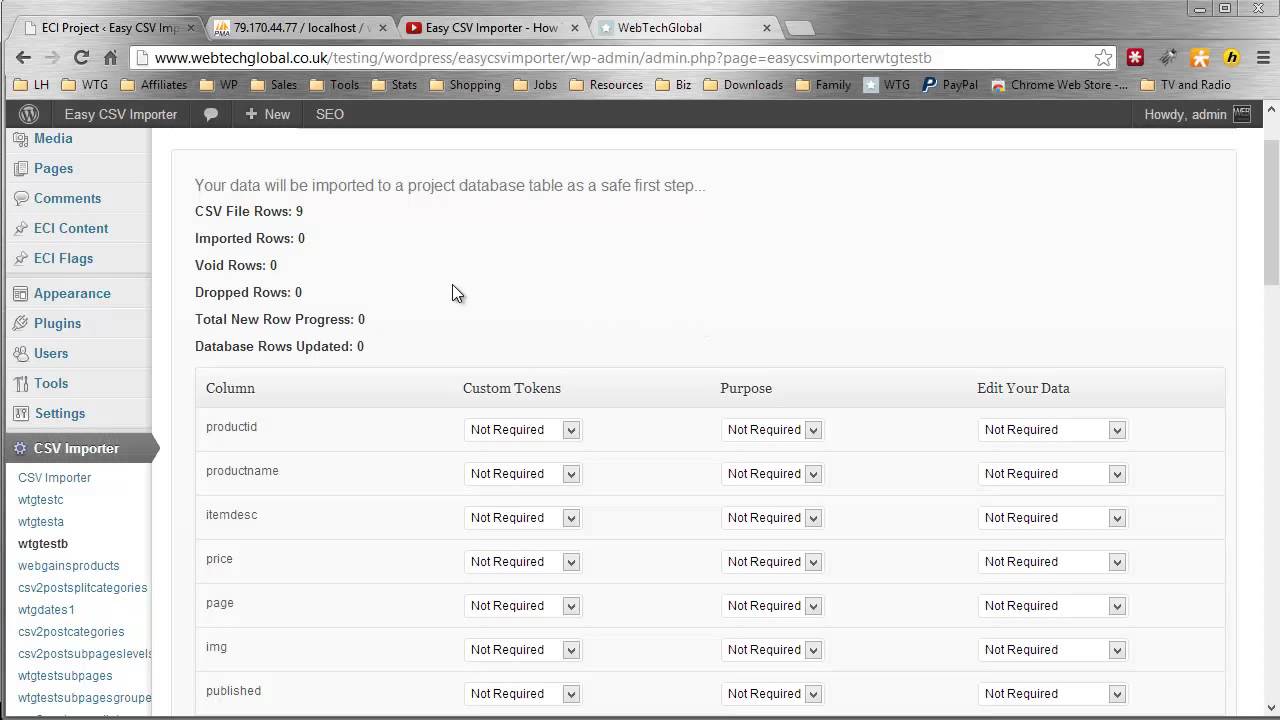Switch to WebTechGlobal browser tab
This screenshot has width=1280, height=720.
(683, 28)
